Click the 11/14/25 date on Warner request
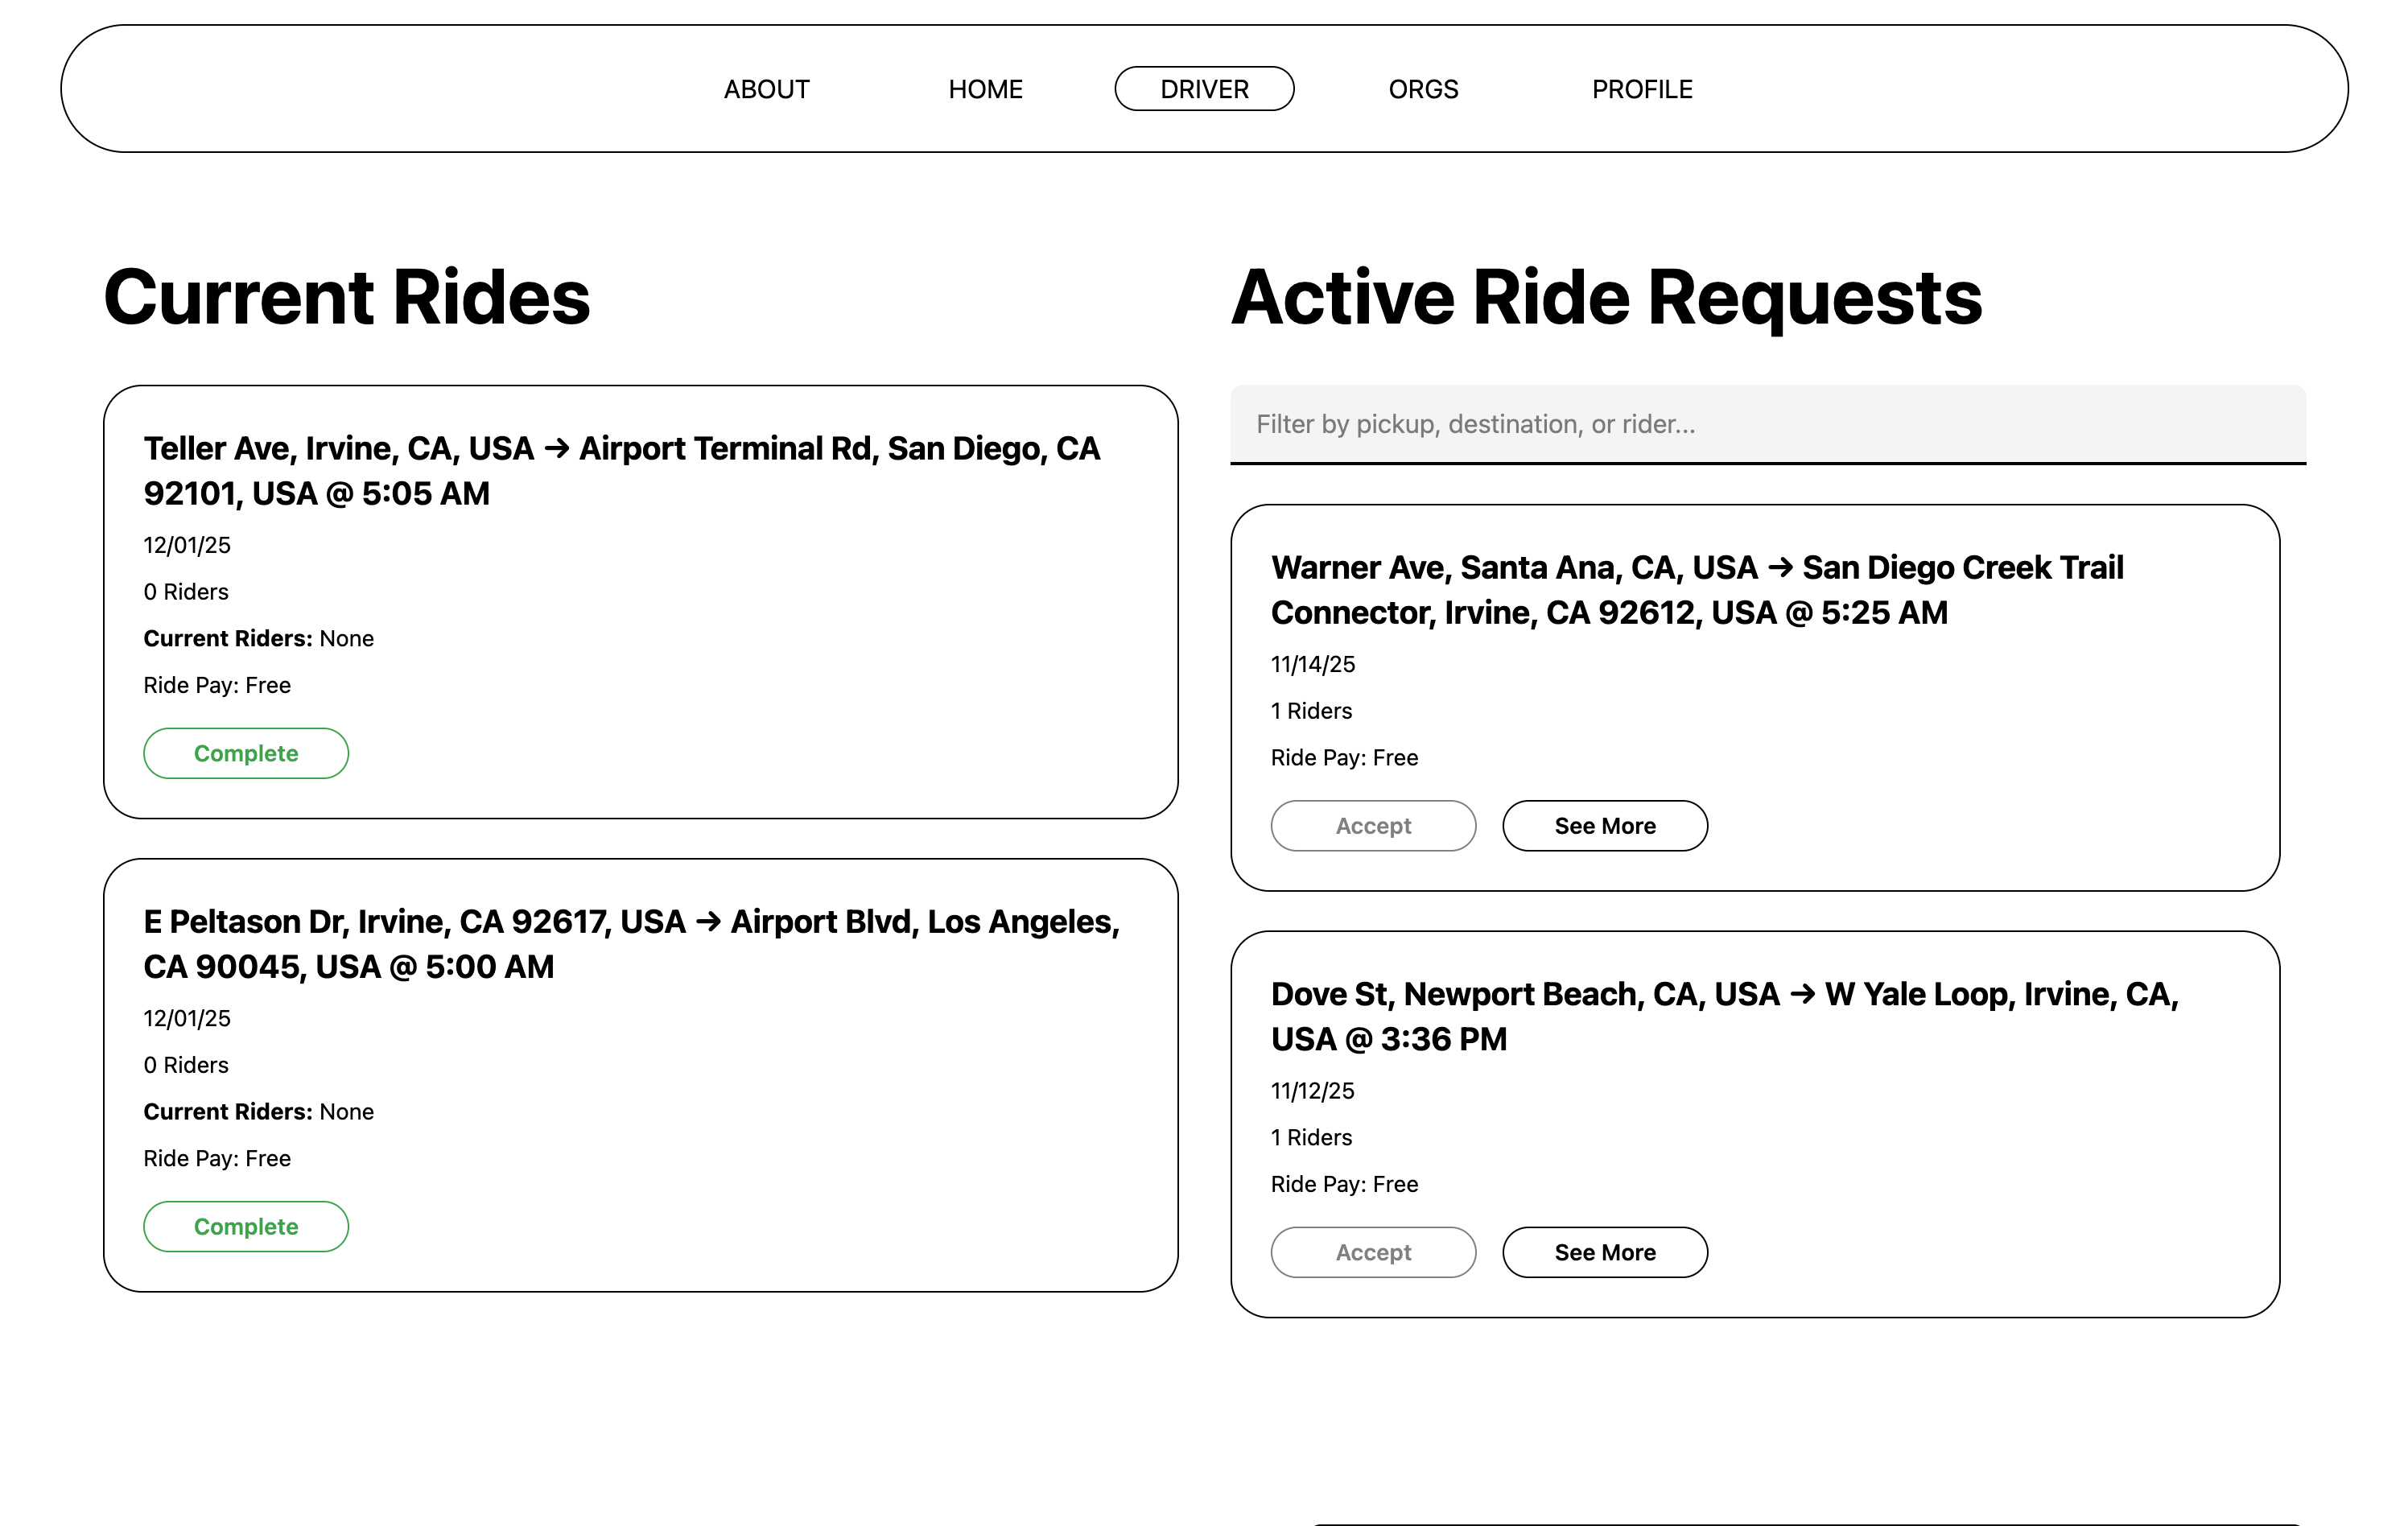Screen dimensions: 2408x1526 point(1312,664)
